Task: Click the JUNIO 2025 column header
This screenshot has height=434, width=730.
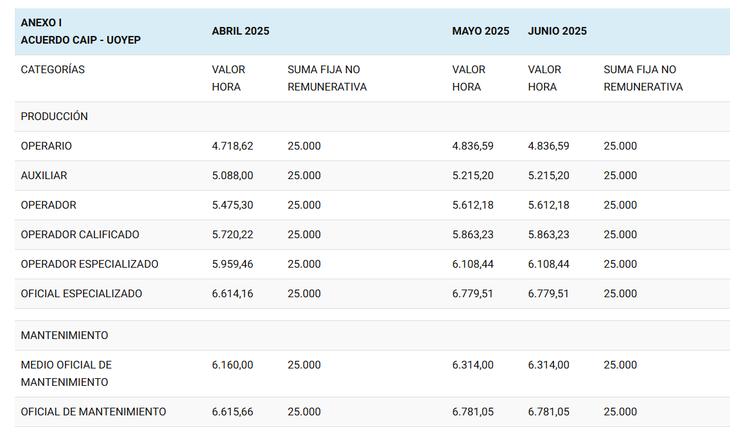Action: click(557, 31)
